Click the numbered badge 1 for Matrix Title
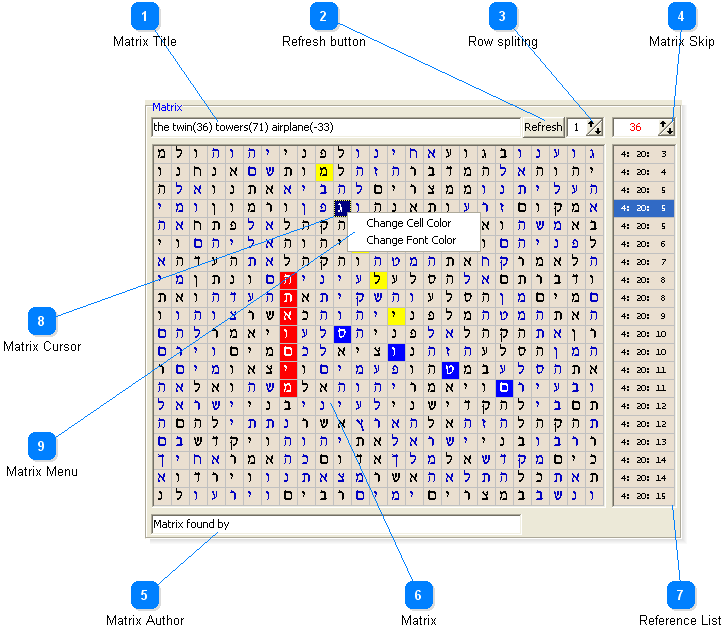The height and width of the screenshot is (630, 725). pos(144,16)
